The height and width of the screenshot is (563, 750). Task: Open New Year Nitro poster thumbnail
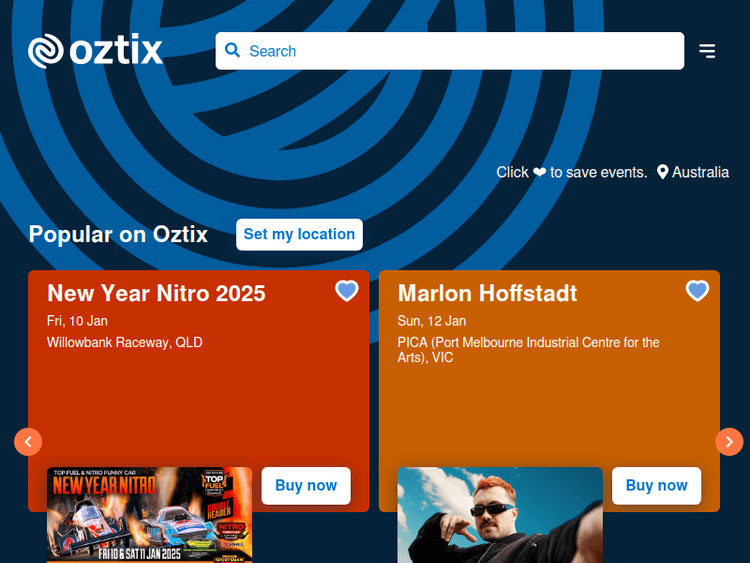[149, 515]
